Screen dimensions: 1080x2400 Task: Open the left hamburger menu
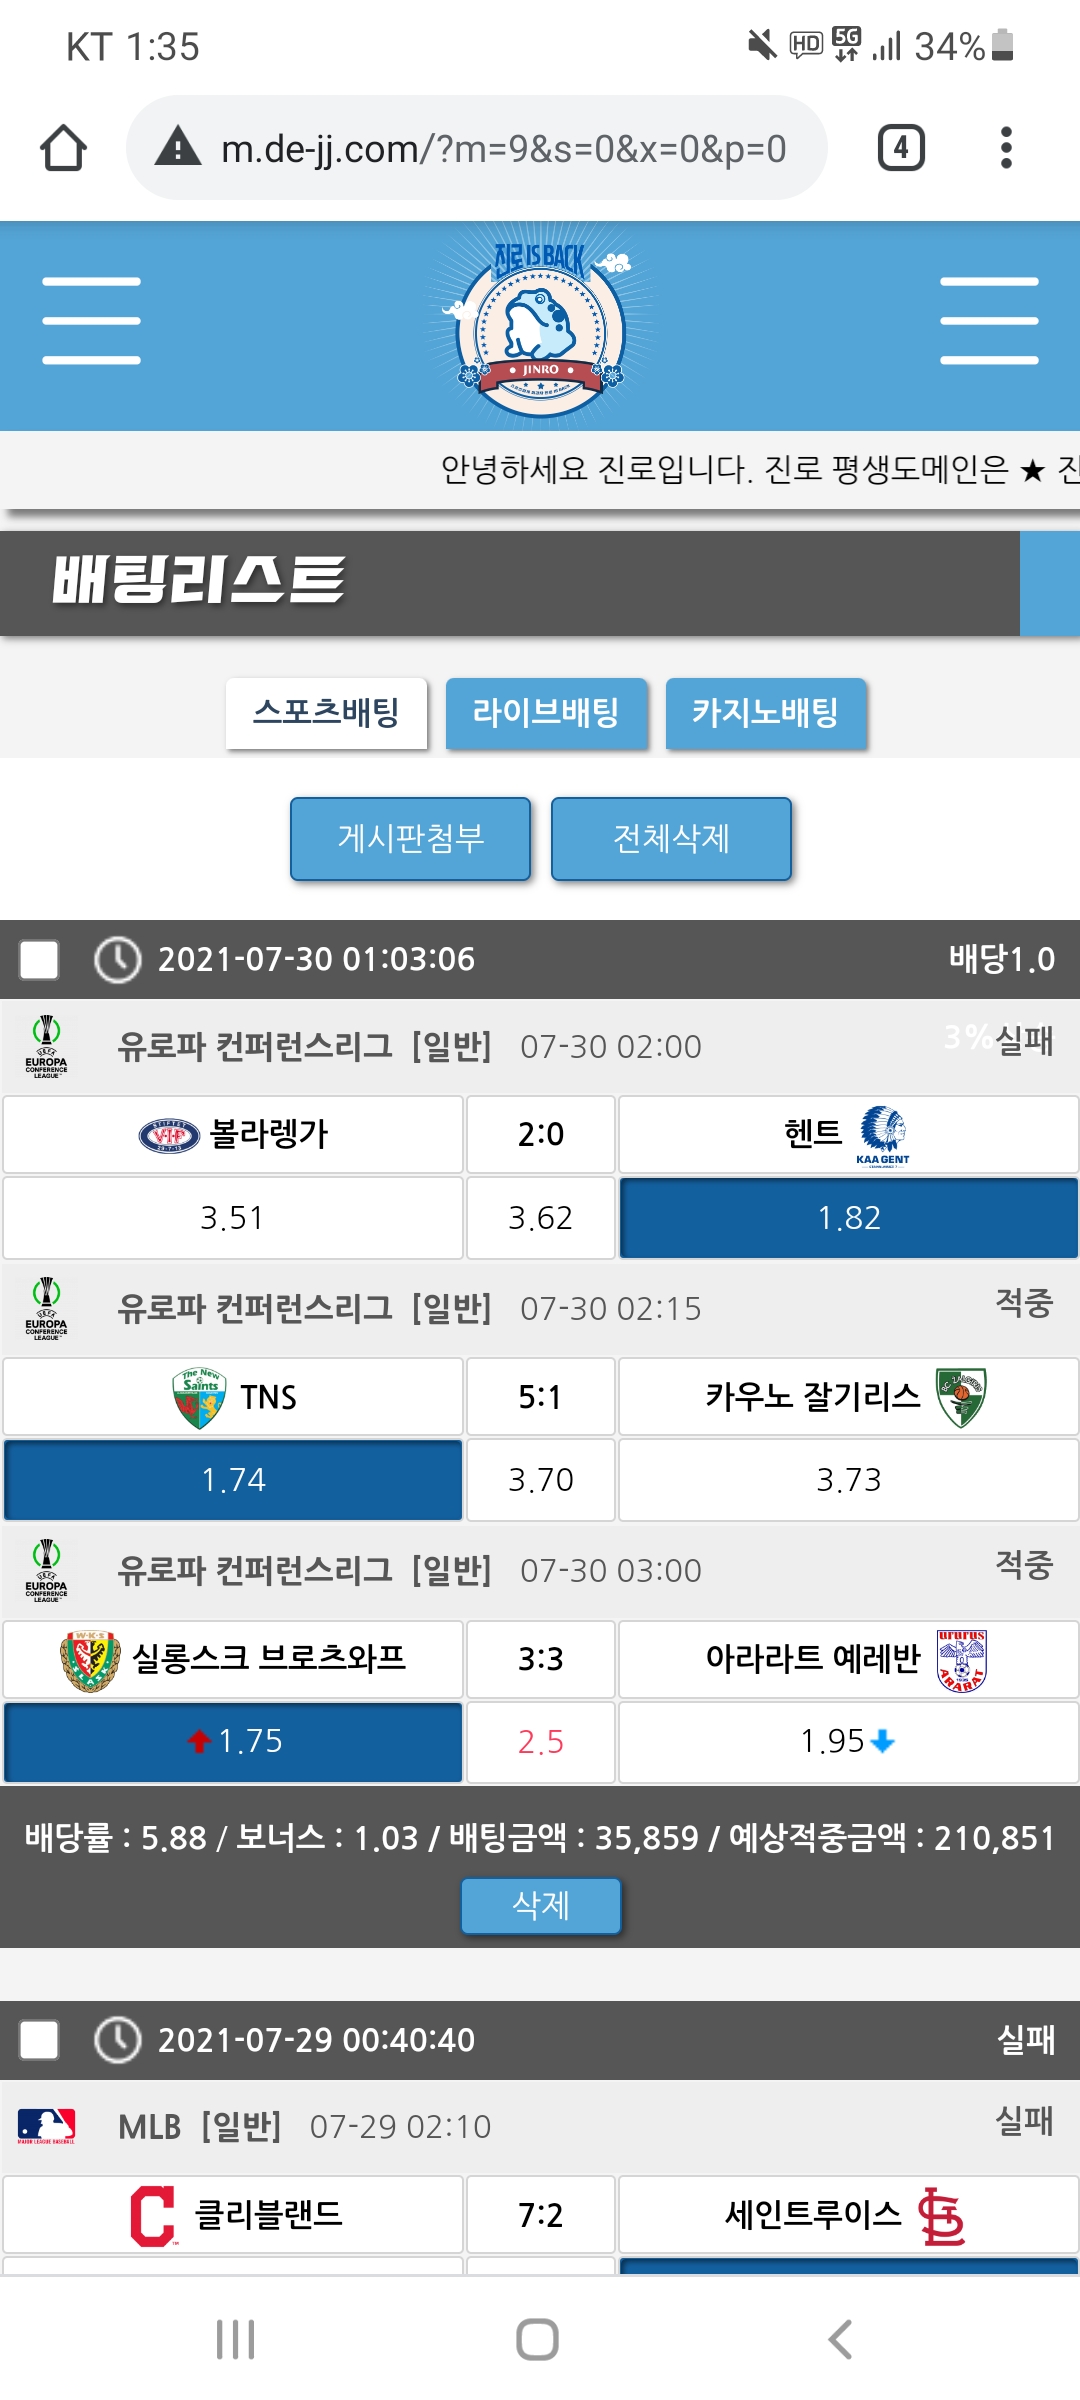point(91,321)
